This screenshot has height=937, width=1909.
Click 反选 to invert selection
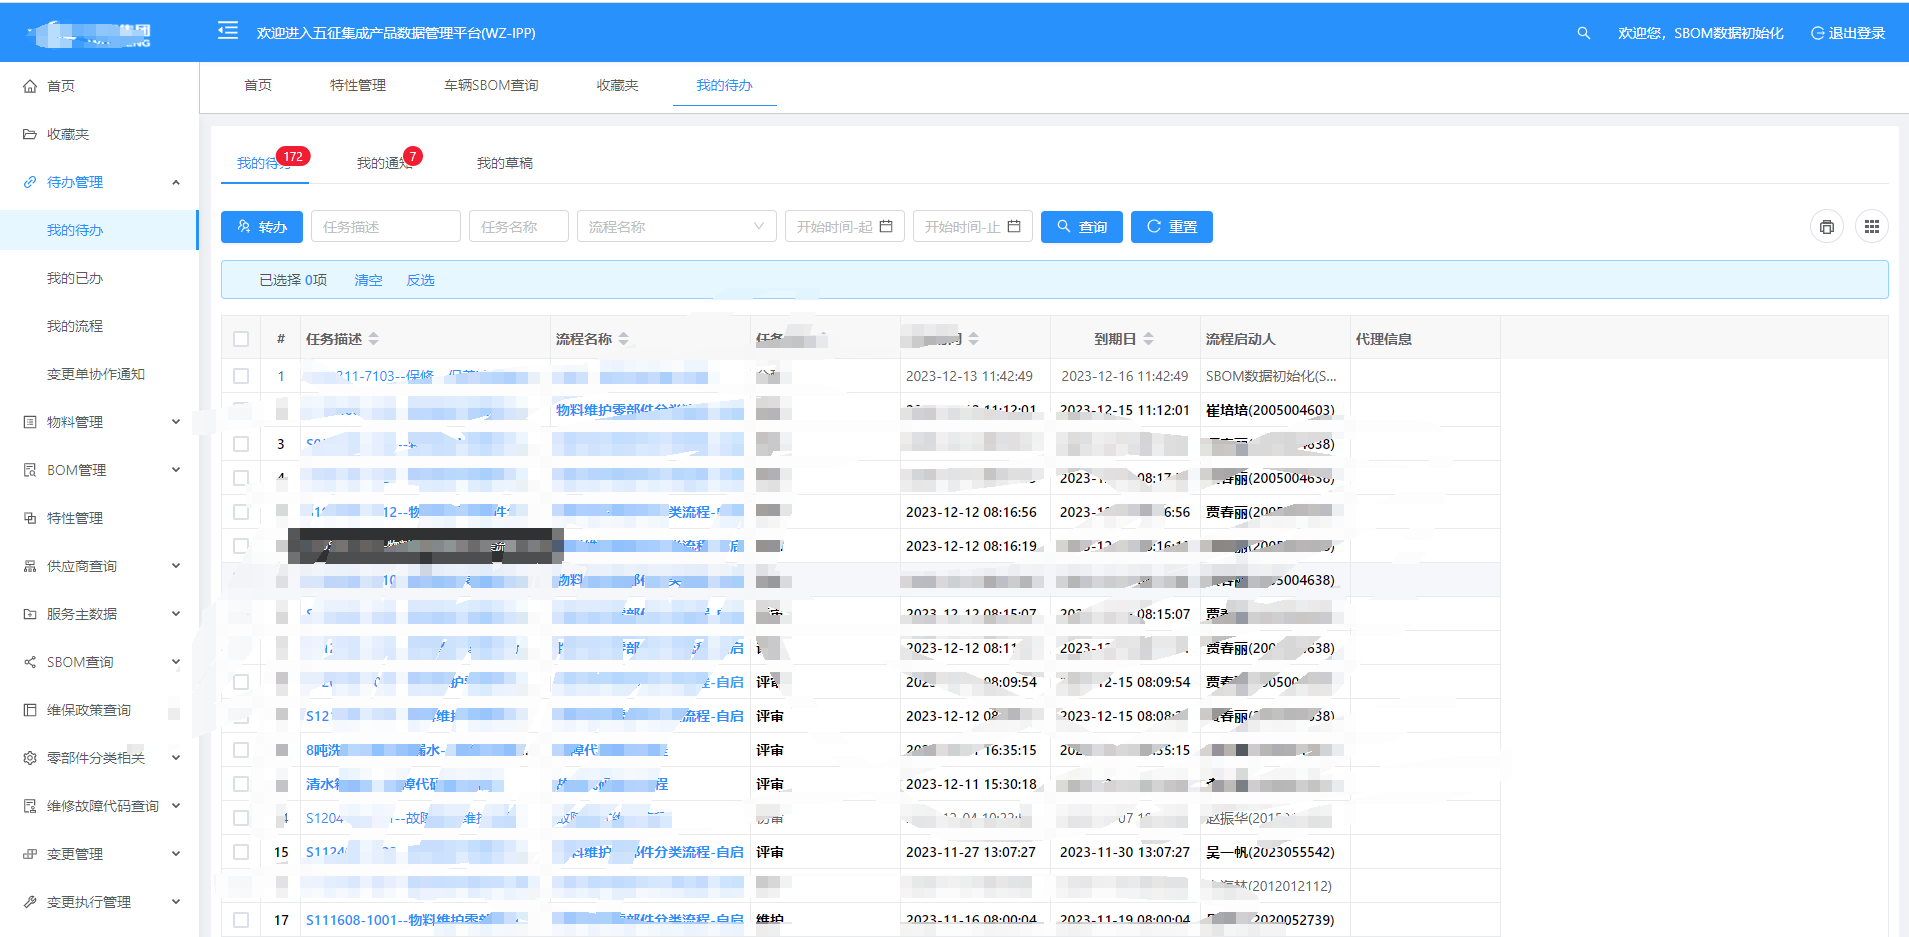[x=420, y=280]
